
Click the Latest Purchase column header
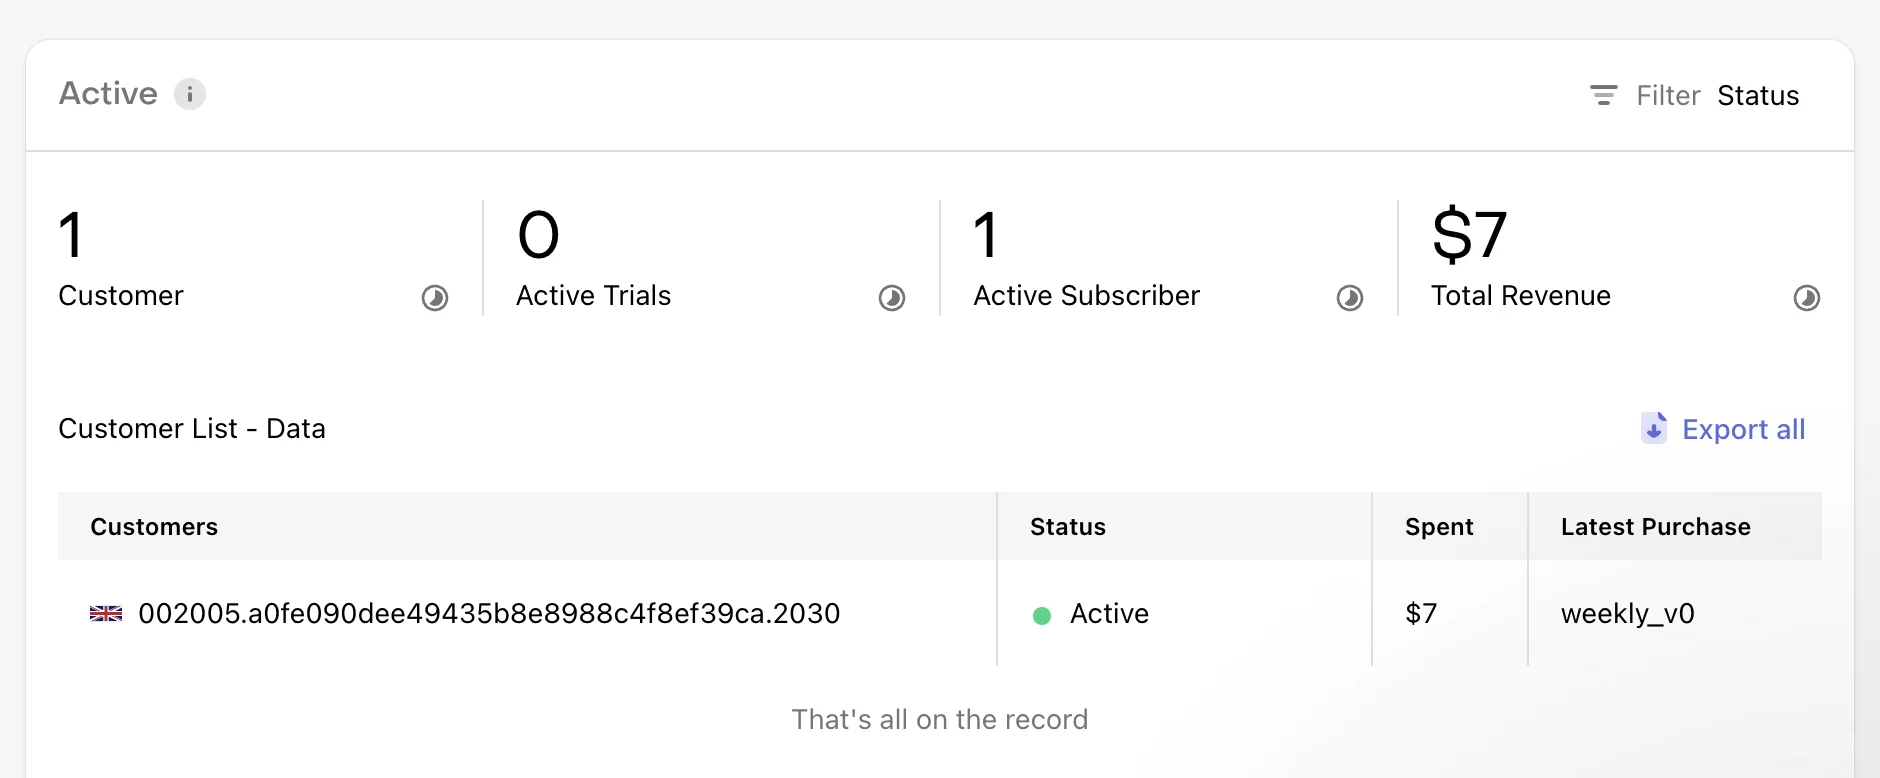coord(1655,527)
